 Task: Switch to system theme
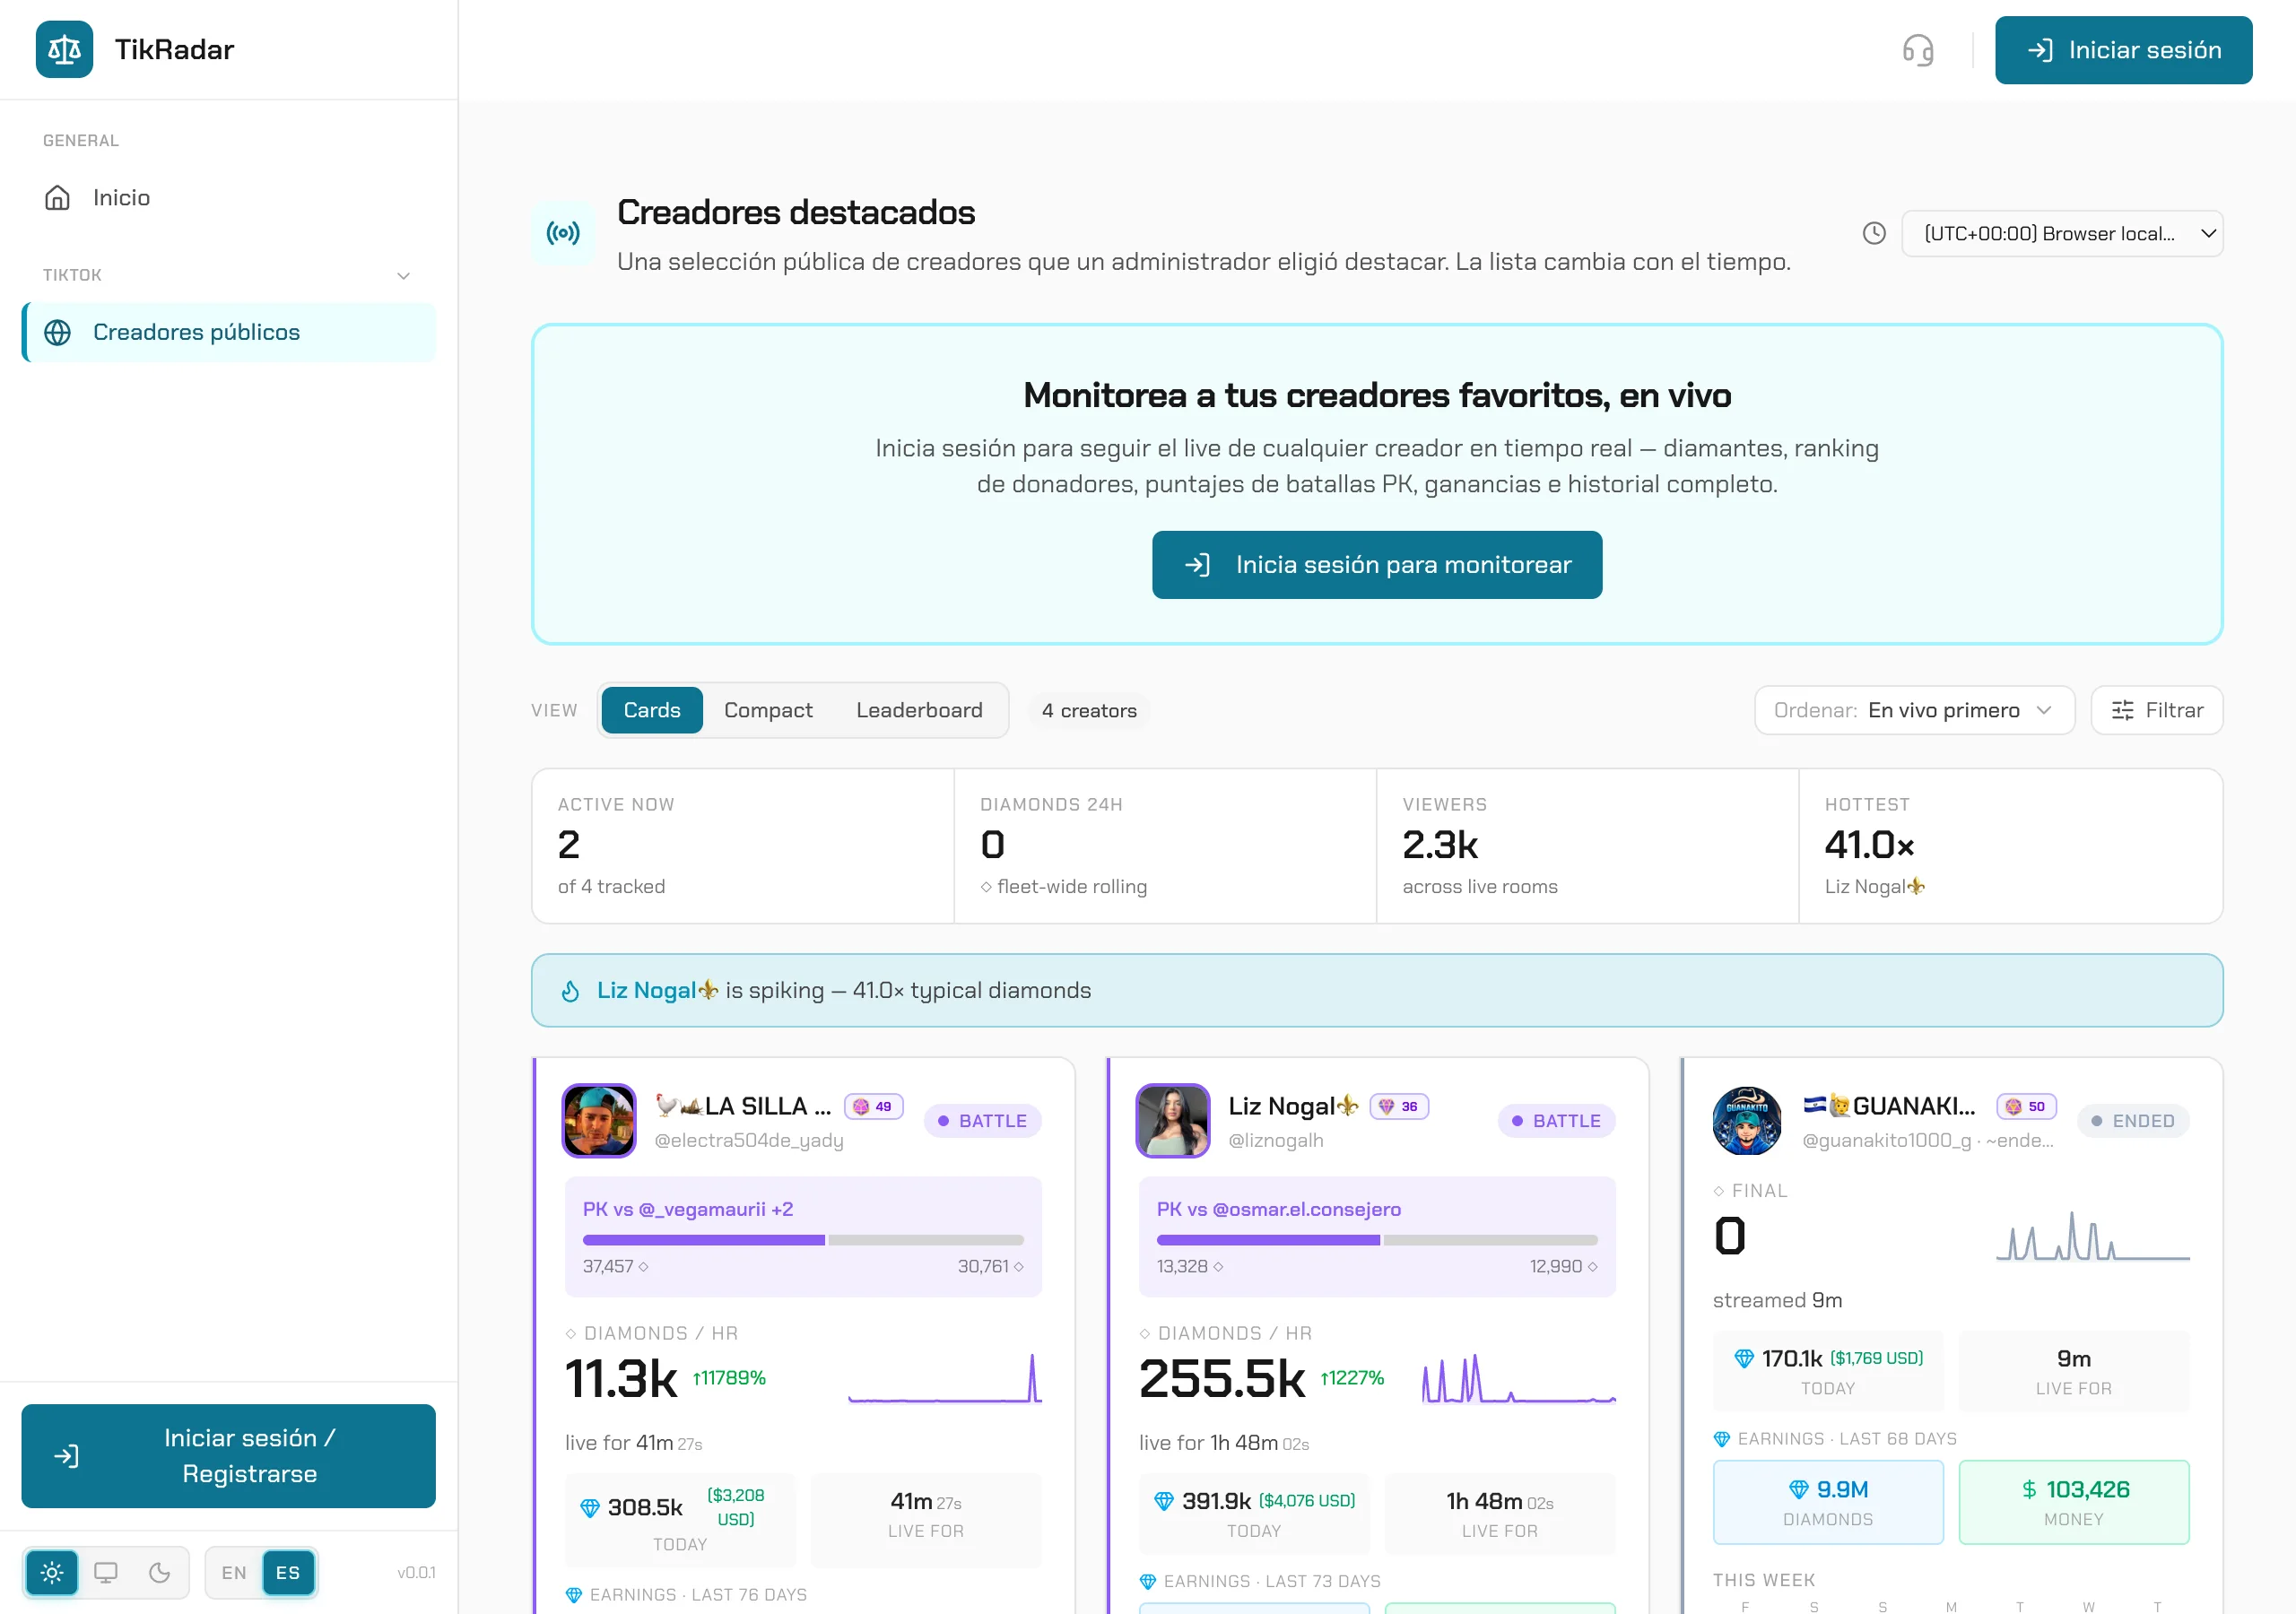pyautogui.click(x=106, y=1572)
